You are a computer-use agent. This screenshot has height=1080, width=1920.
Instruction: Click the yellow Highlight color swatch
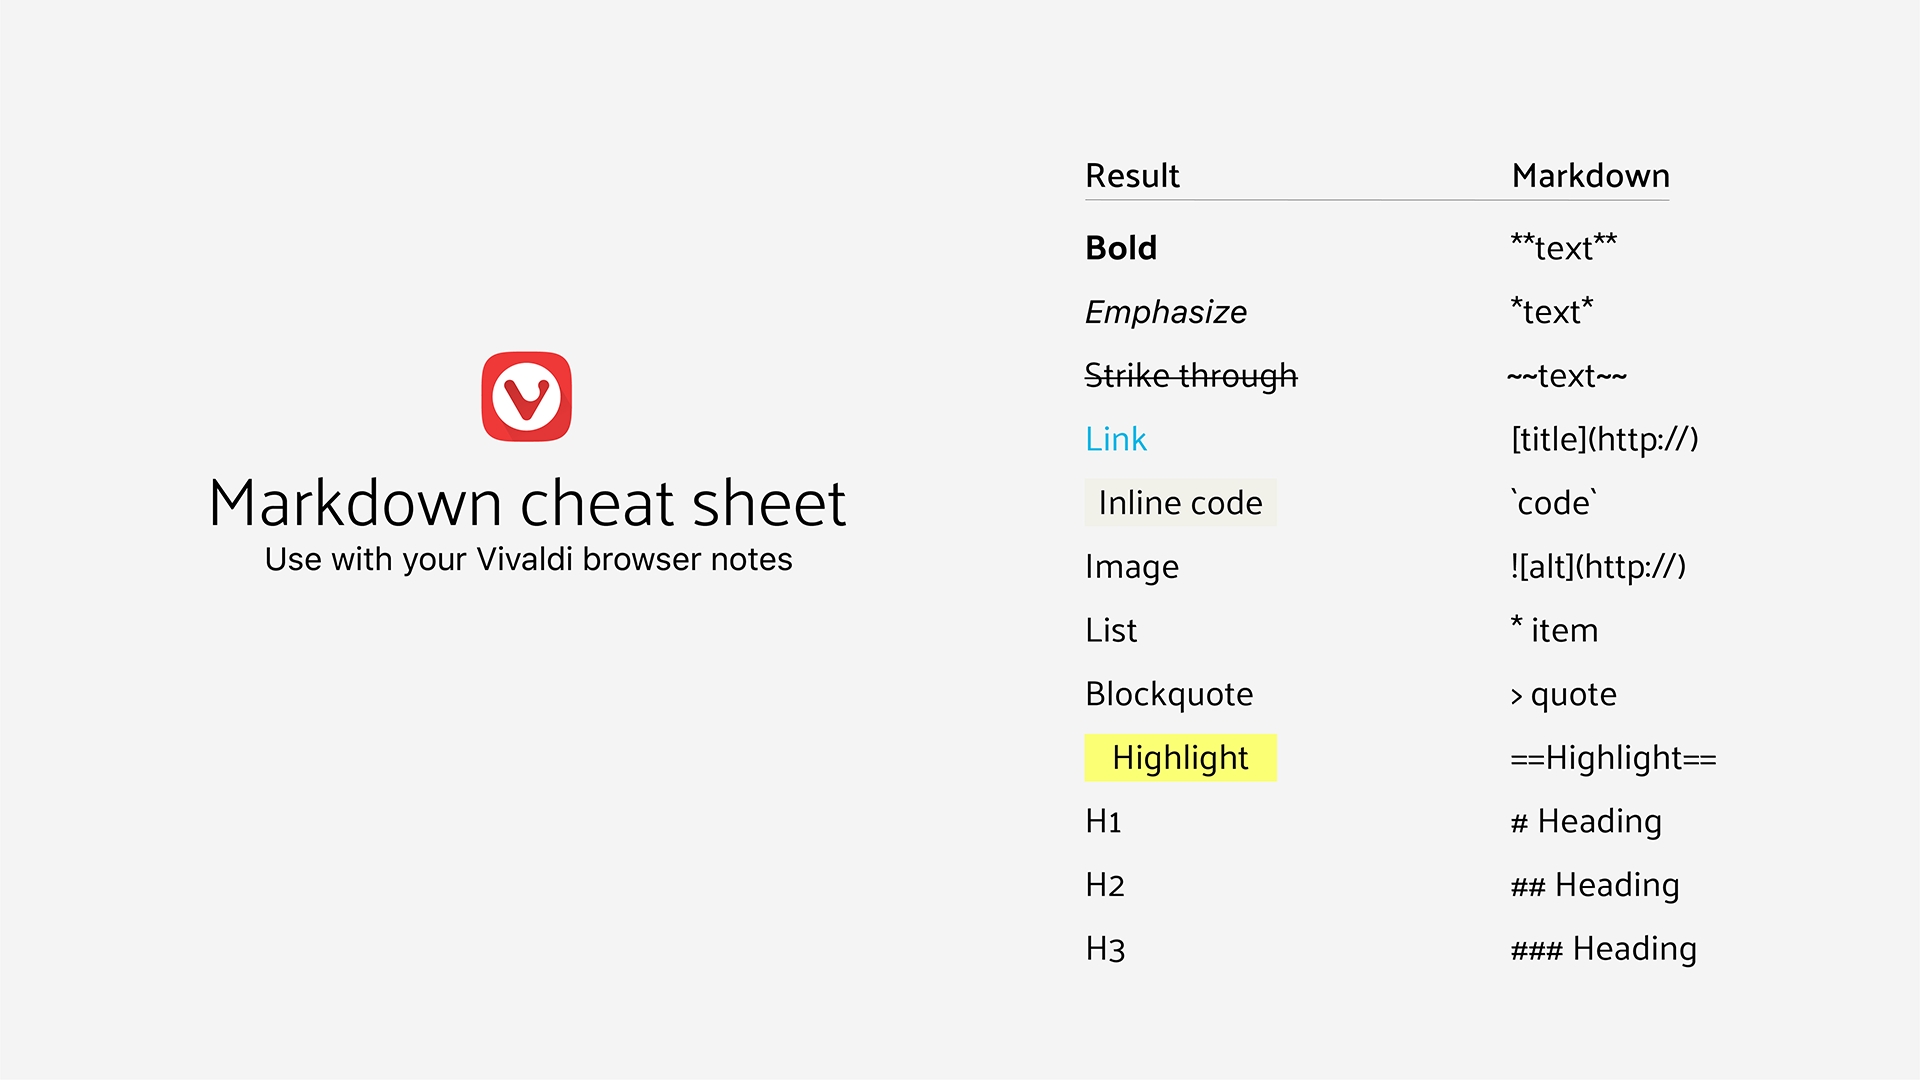point(1176,756)
